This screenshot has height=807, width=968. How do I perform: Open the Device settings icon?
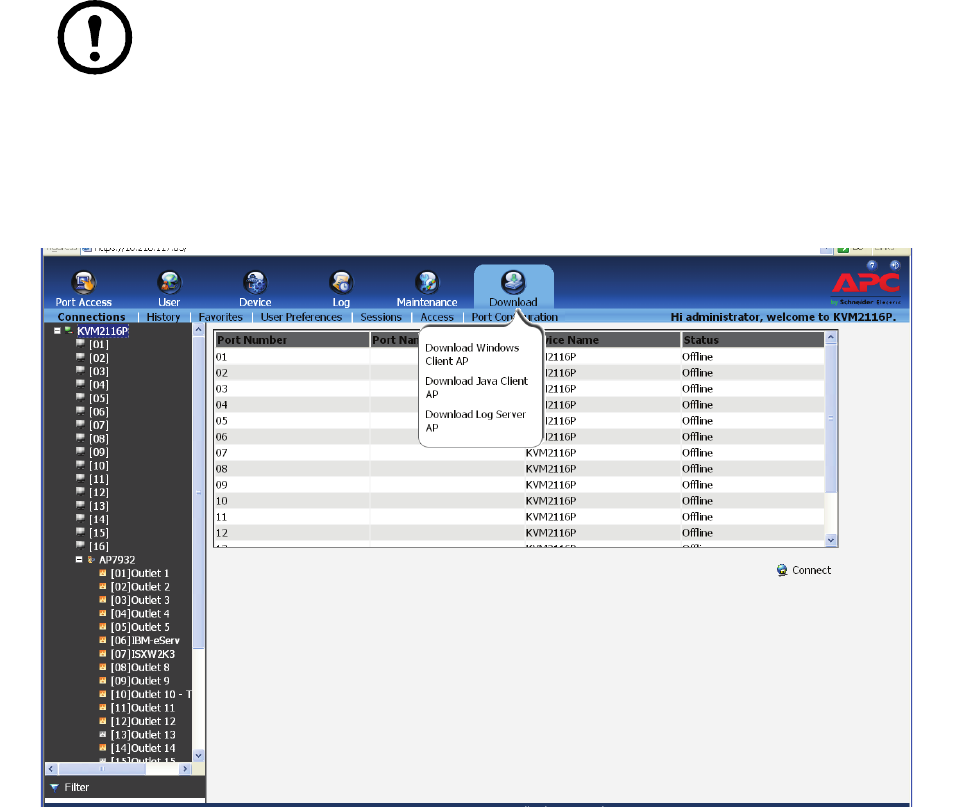pos(255,283)
